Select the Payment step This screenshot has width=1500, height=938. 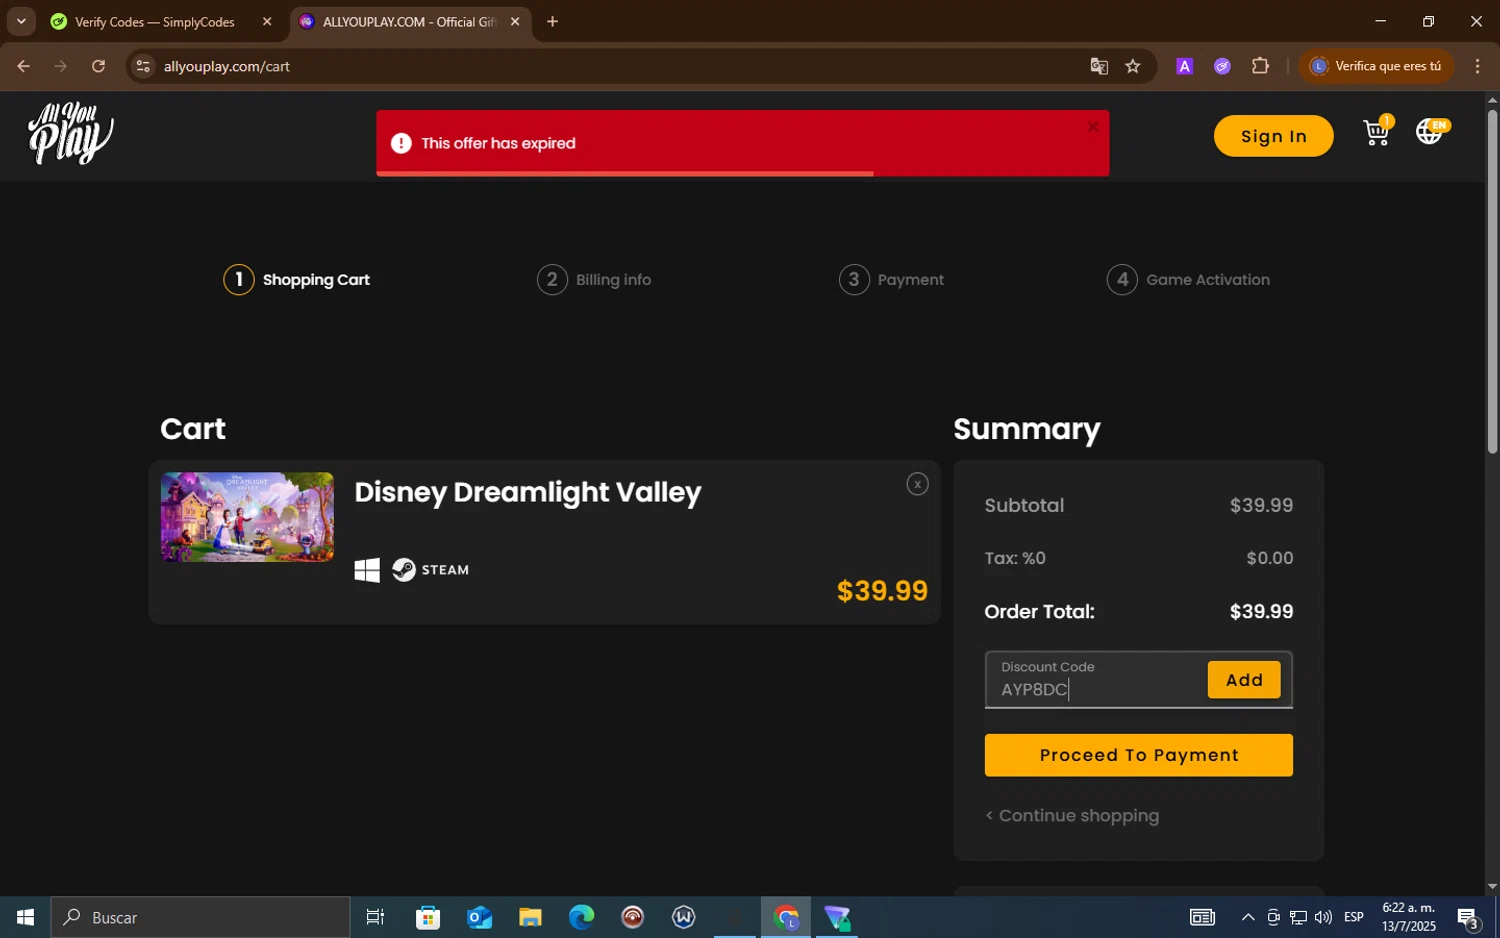(891, 280)
